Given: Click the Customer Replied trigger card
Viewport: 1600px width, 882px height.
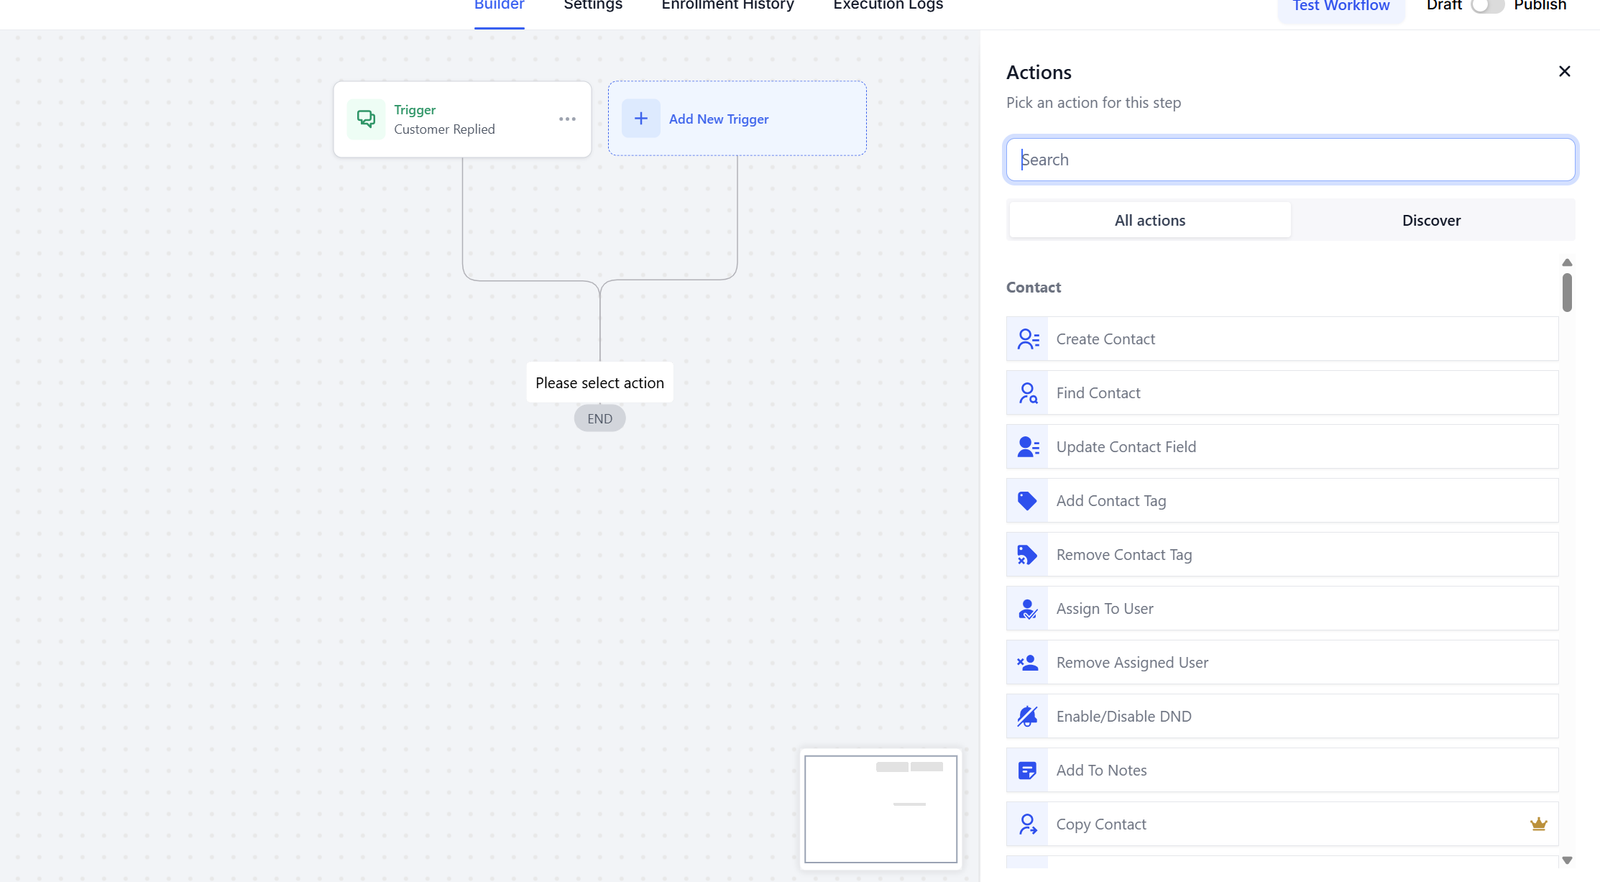Looking at the screenshot, I should 462,119.
